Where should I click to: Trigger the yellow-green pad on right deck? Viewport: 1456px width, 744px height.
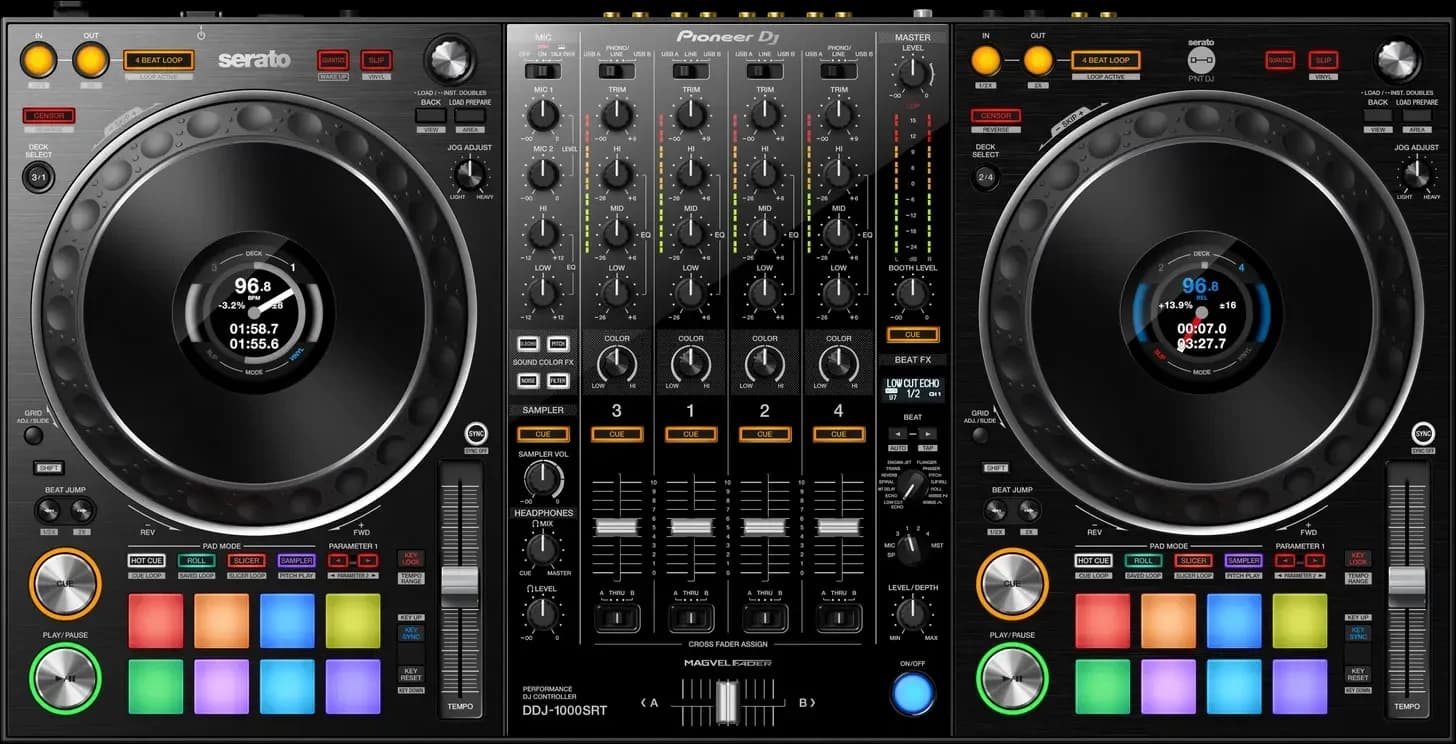1300,621
